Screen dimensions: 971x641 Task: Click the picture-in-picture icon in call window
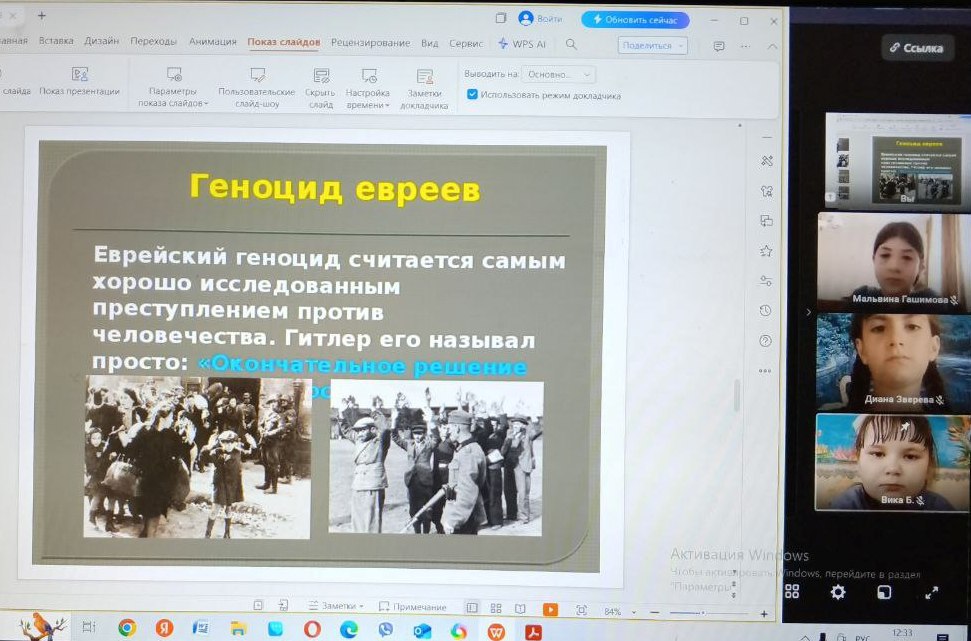[x=884, y=592]
